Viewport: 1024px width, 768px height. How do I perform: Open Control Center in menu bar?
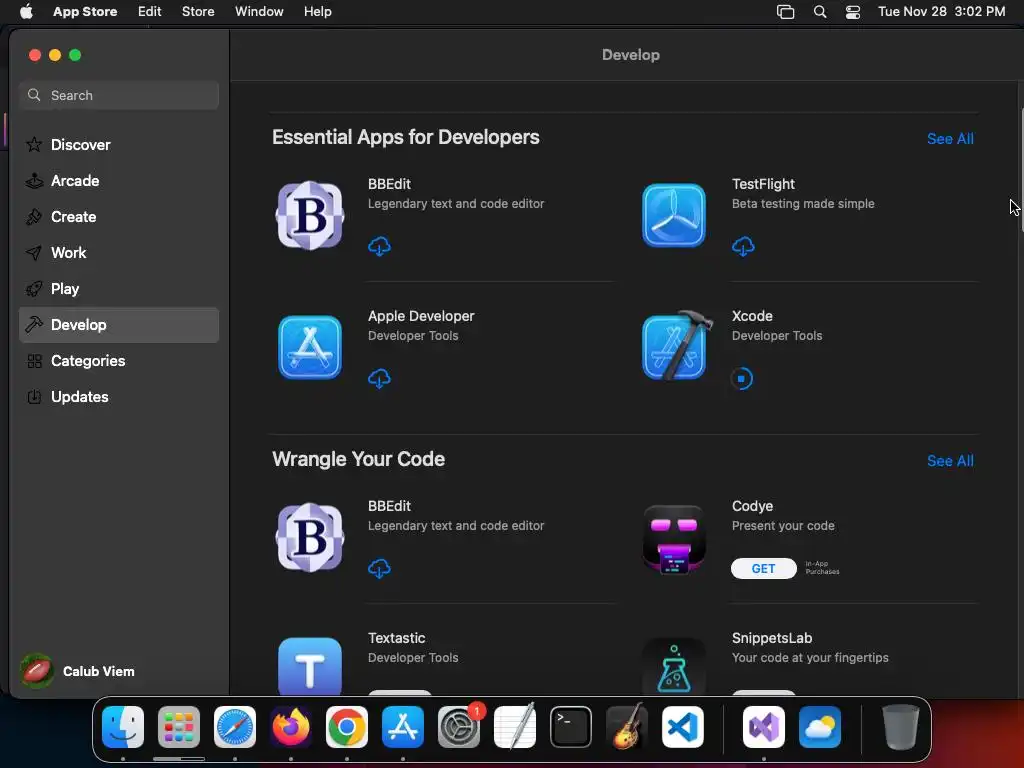[852, 12]
